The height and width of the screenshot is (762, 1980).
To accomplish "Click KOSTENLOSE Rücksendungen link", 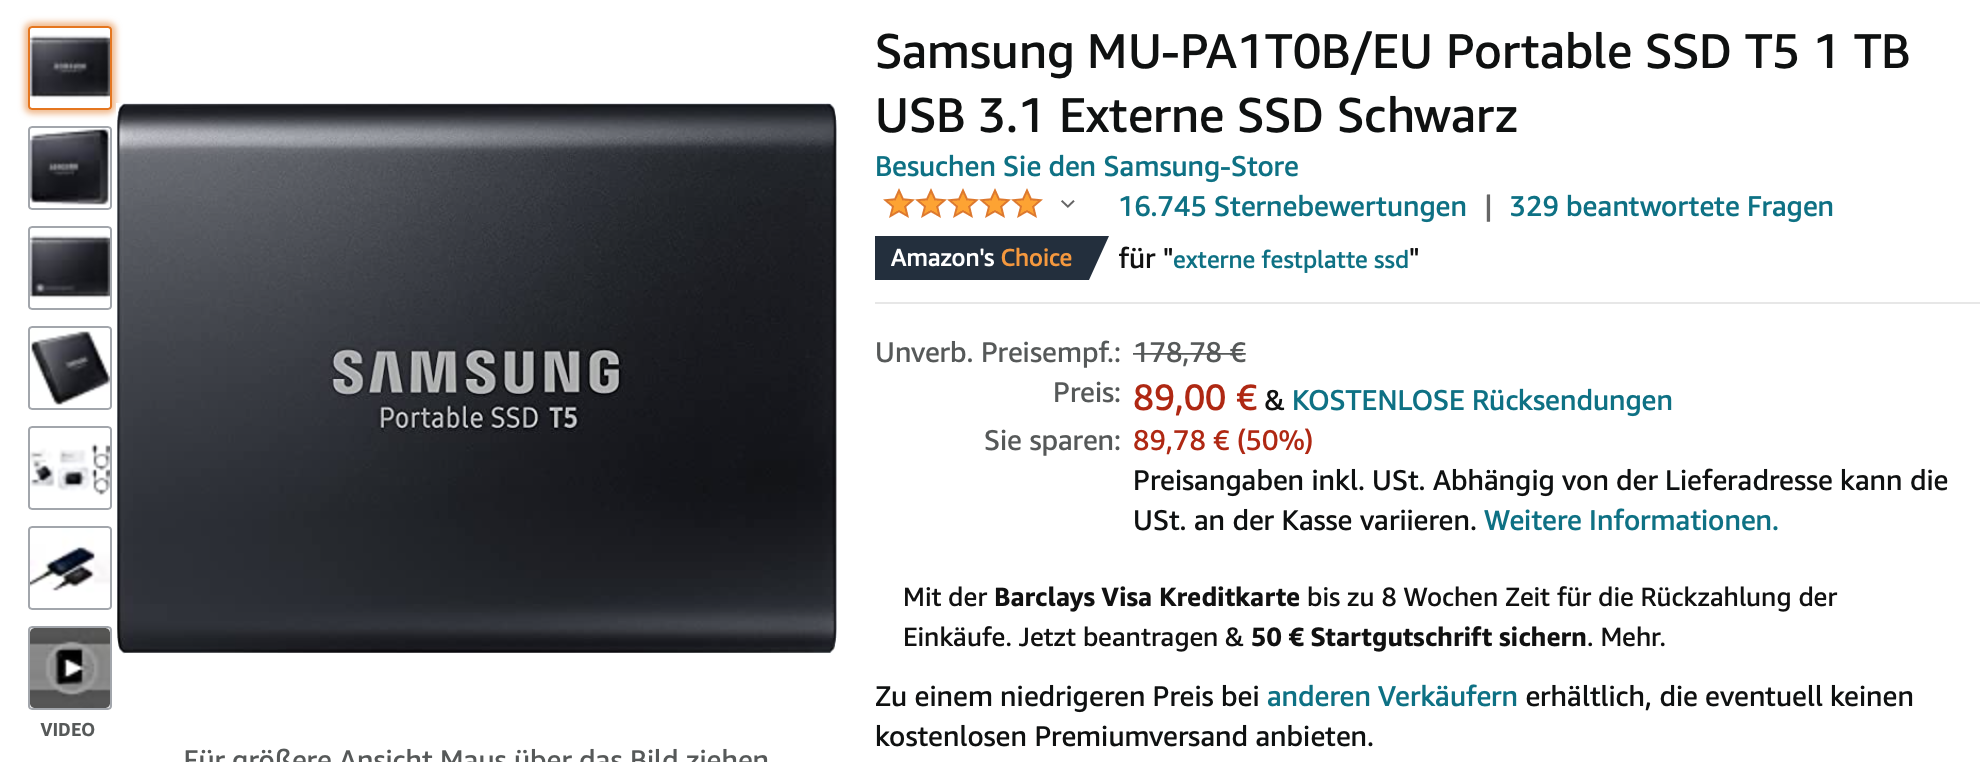I will tap(1482, 400).
